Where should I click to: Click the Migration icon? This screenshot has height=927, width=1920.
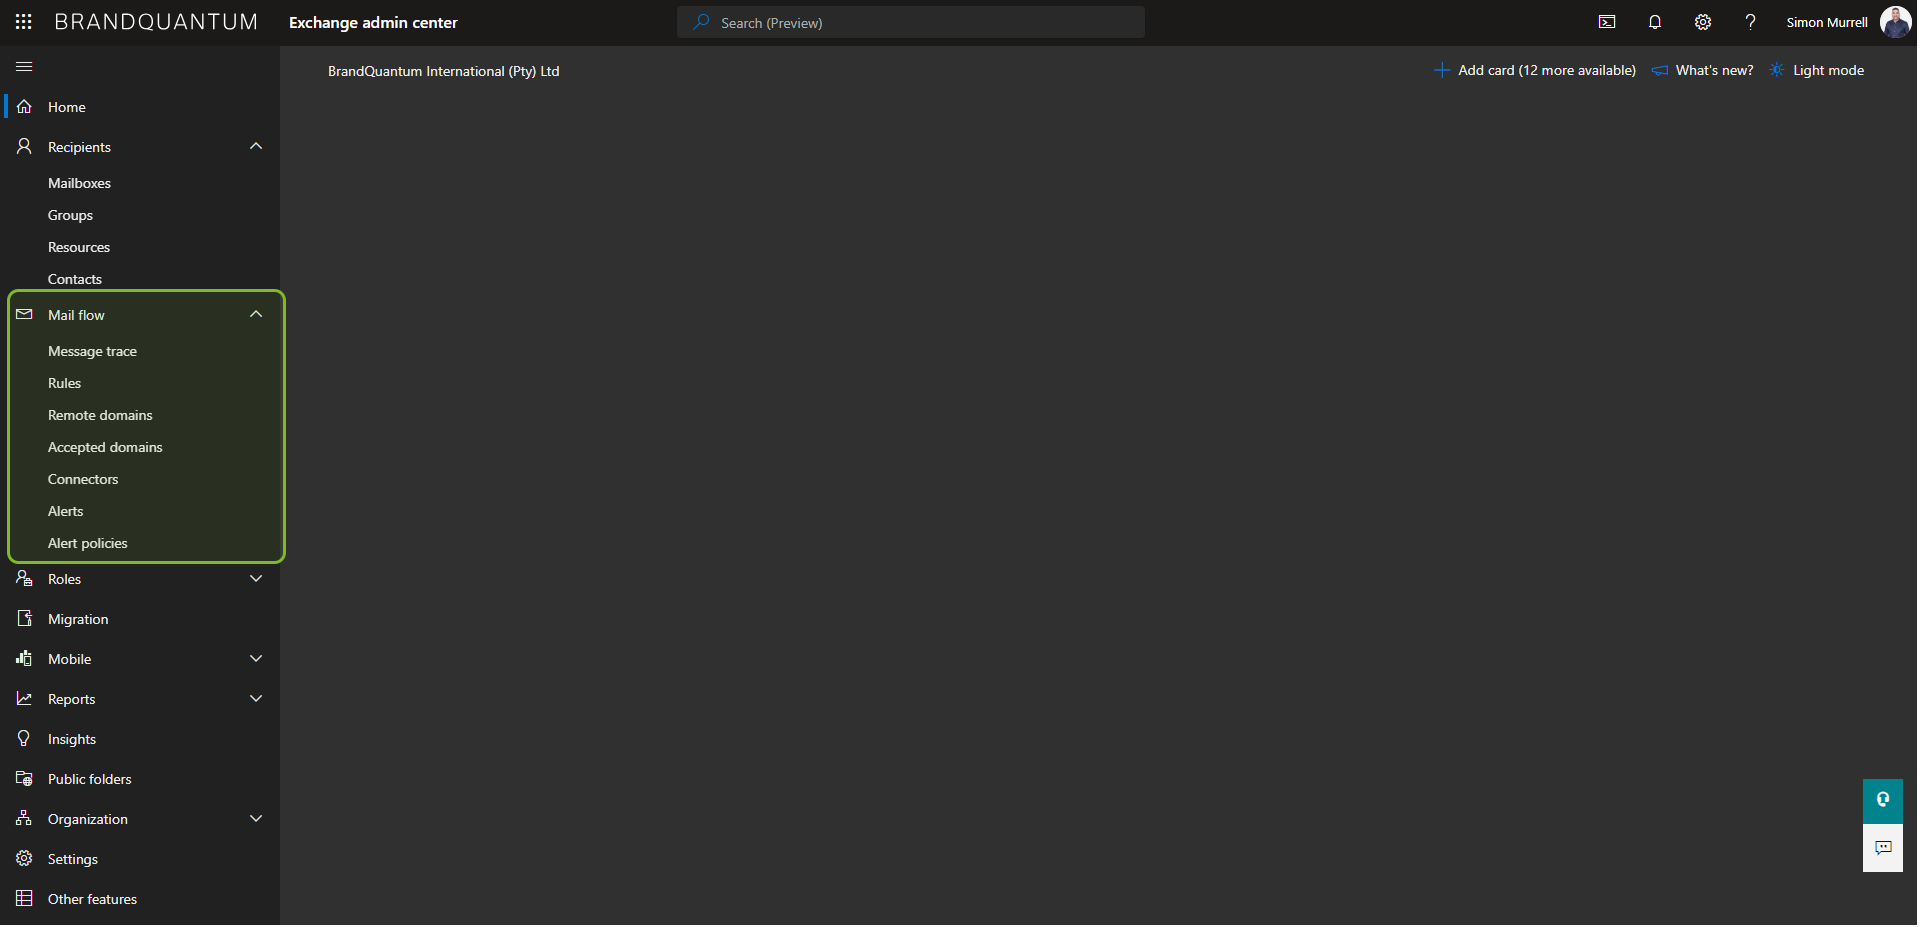point(24,619)
